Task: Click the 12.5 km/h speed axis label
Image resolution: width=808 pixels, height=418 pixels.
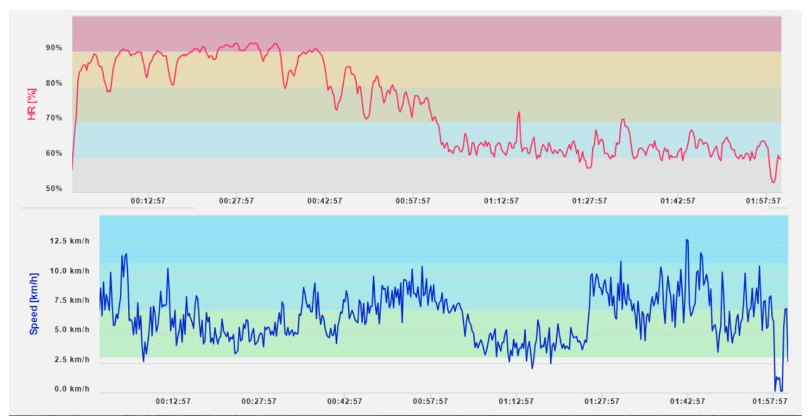Action: point(72,241)
